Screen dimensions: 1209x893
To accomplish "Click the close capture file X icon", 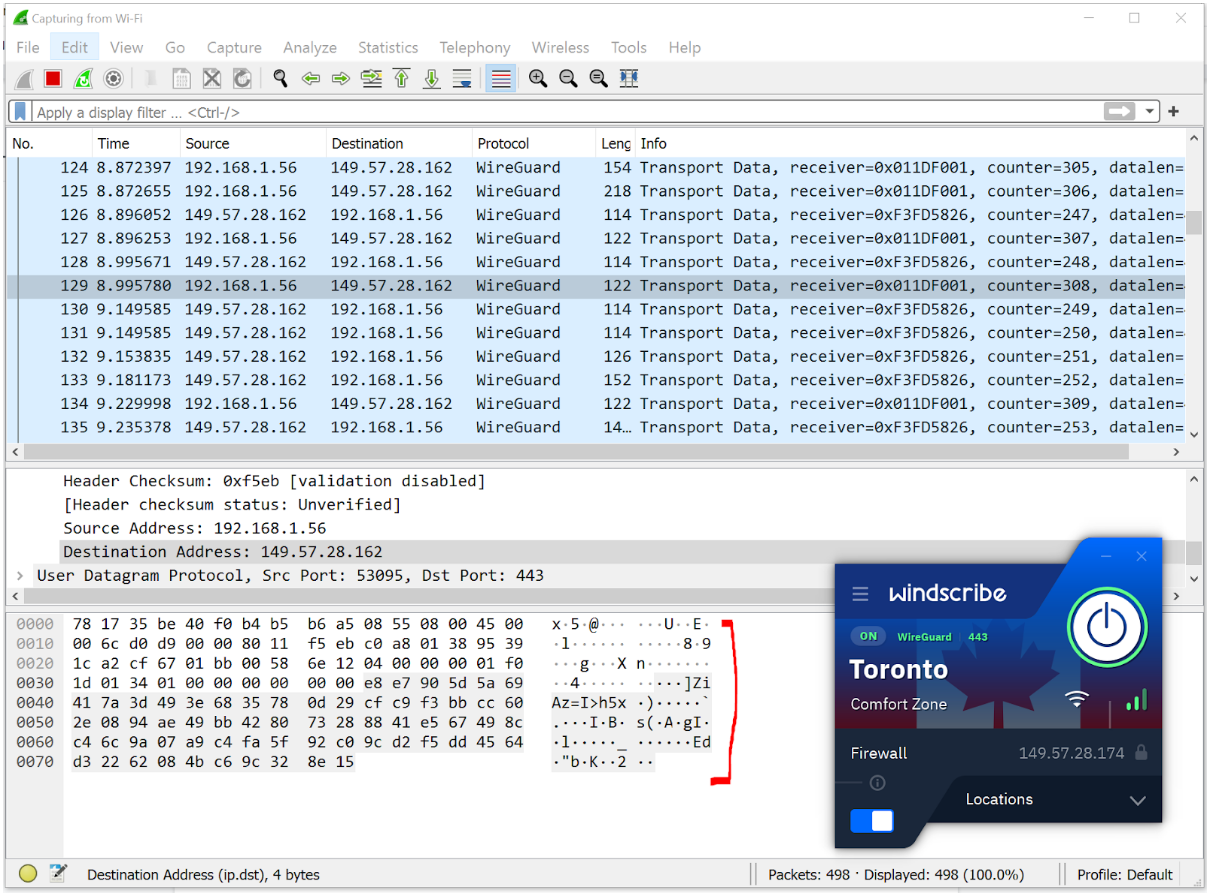I will click(x=212, y=78).
